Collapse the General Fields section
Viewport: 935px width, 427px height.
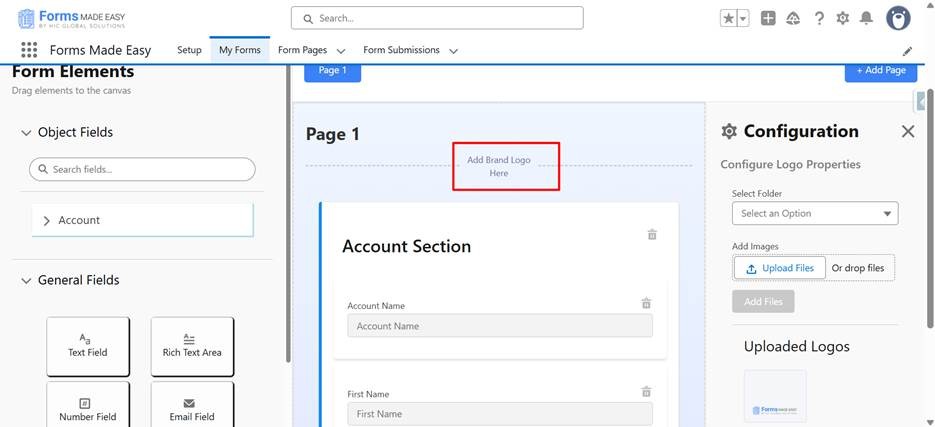point(26,281)
